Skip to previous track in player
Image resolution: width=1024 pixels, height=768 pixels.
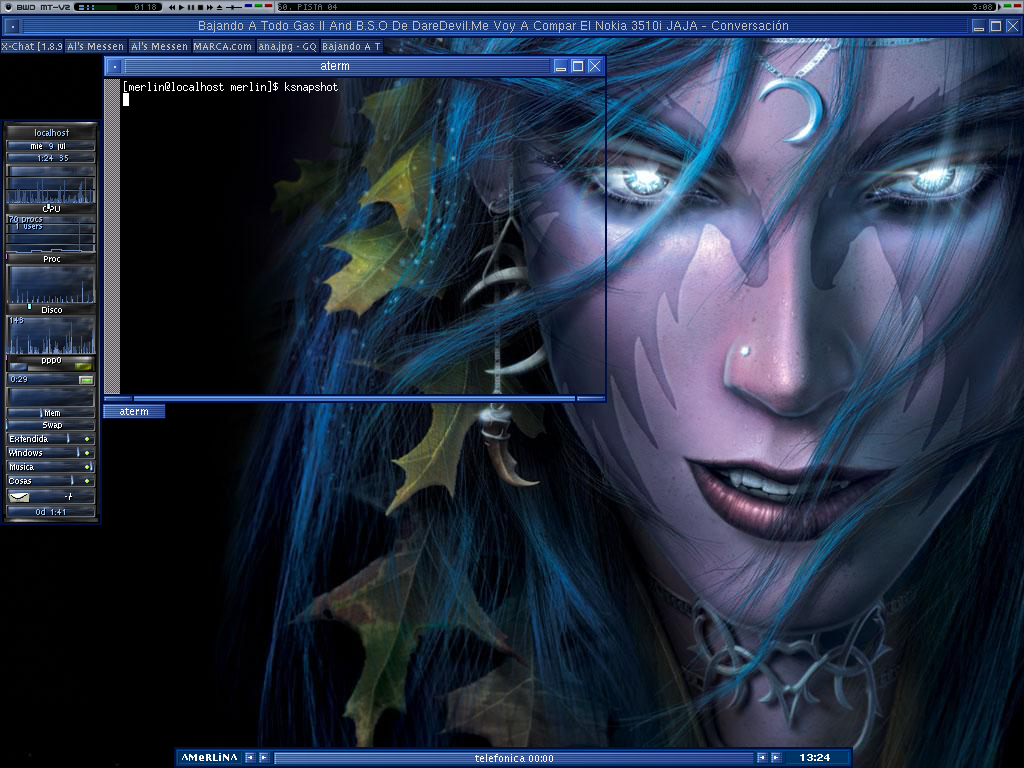click(172, 7)
